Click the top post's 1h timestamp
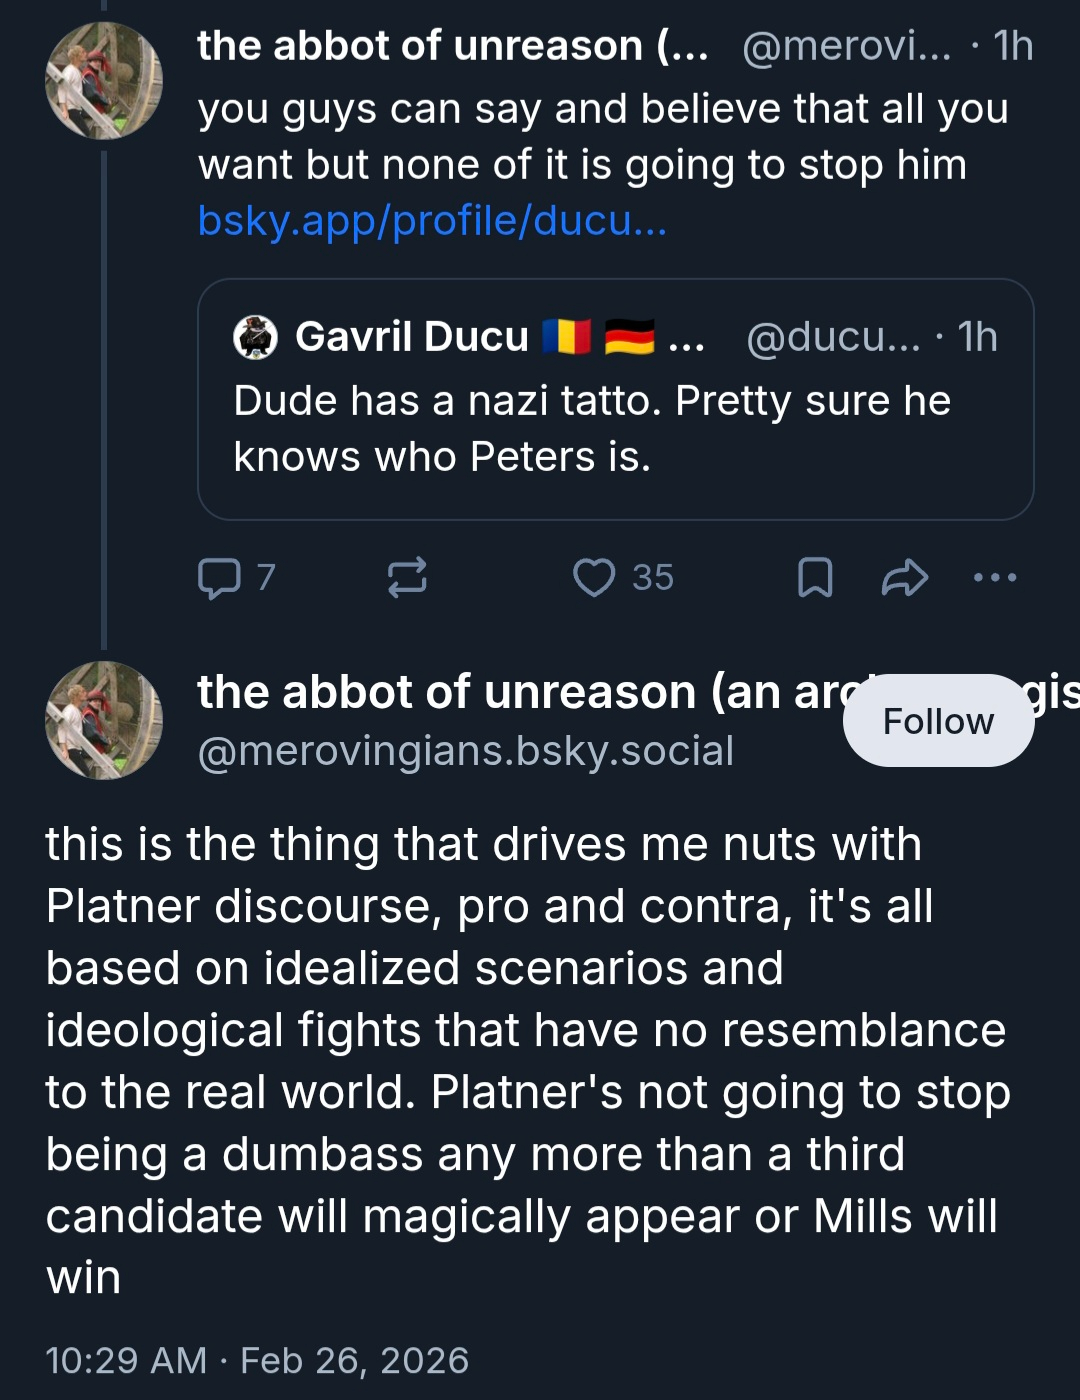This screenshot has height=1400, width=1080. 1013,46
